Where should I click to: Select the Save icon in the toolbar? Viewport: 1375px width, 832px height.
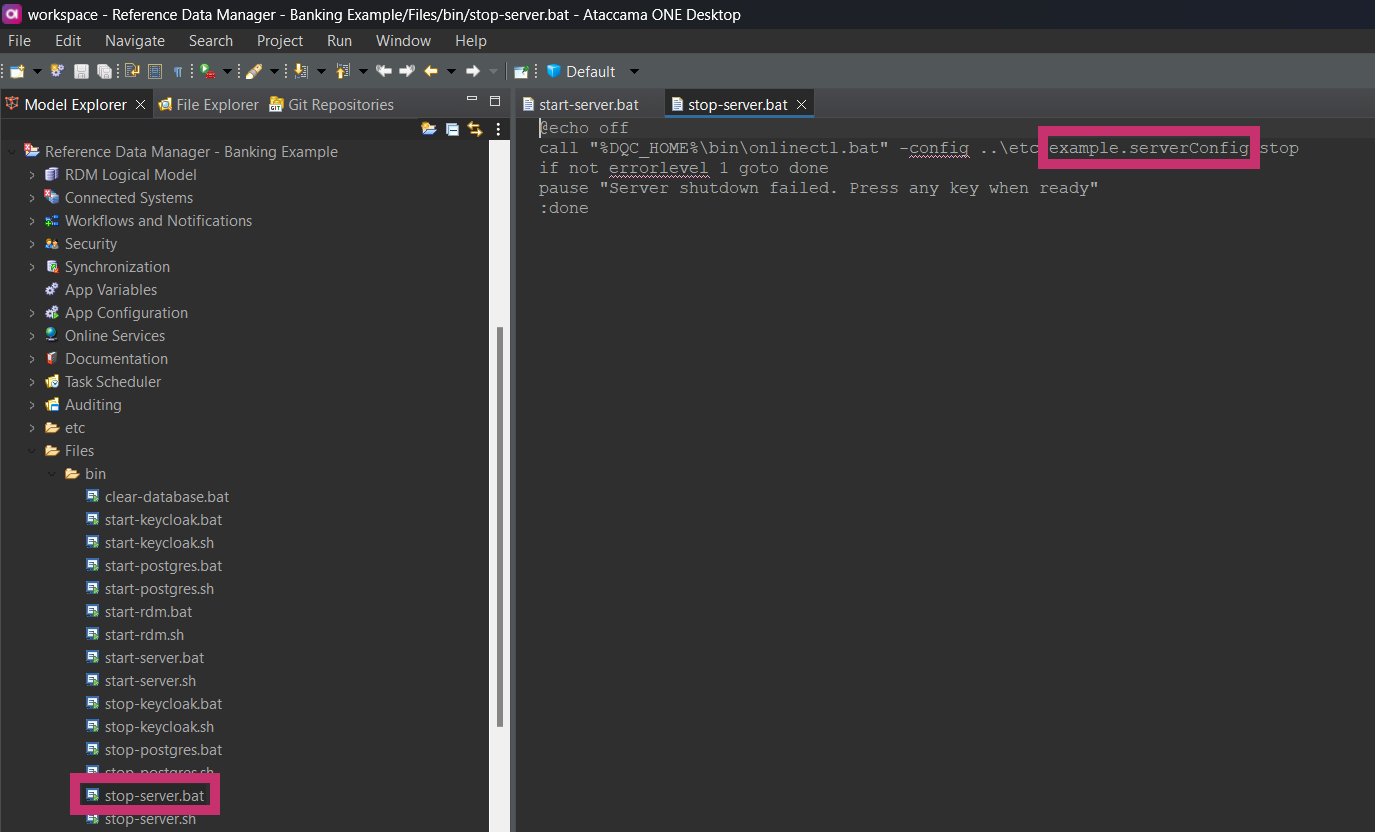(x=80, y=71)
